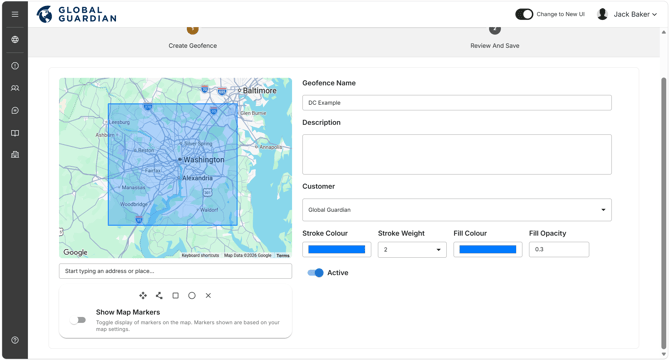Select the polygon drawing tool
The width and height of the screenshot is (670, 361).
(159, 296)
